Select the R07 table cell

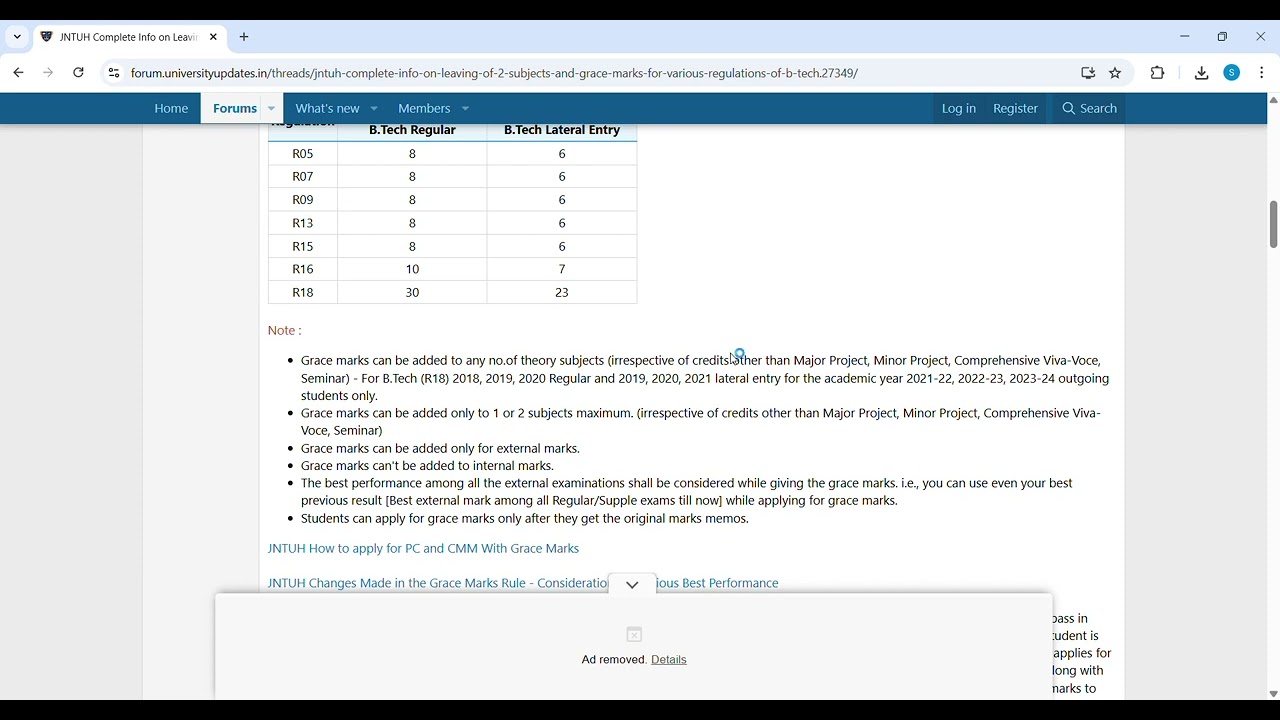coord(303,177)
